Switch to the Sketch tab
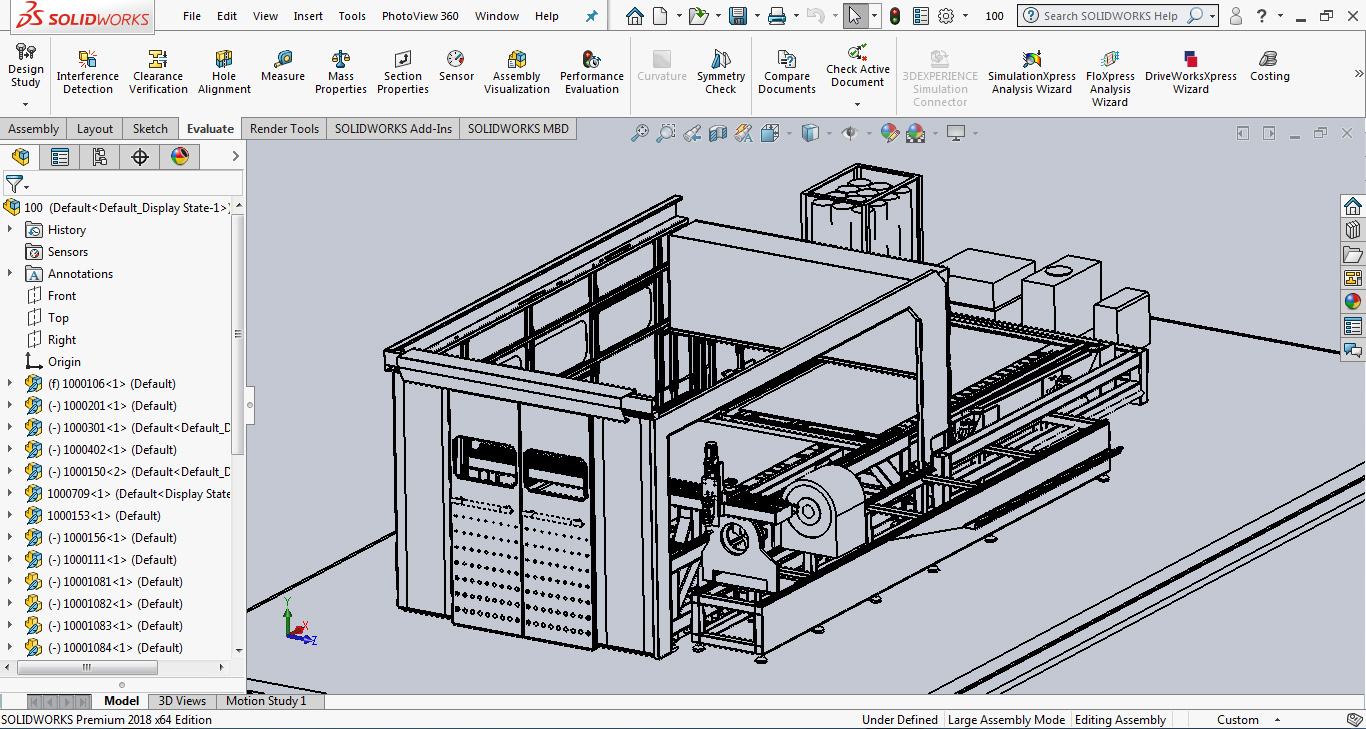1366x729 pixels. tap(150, 129)
